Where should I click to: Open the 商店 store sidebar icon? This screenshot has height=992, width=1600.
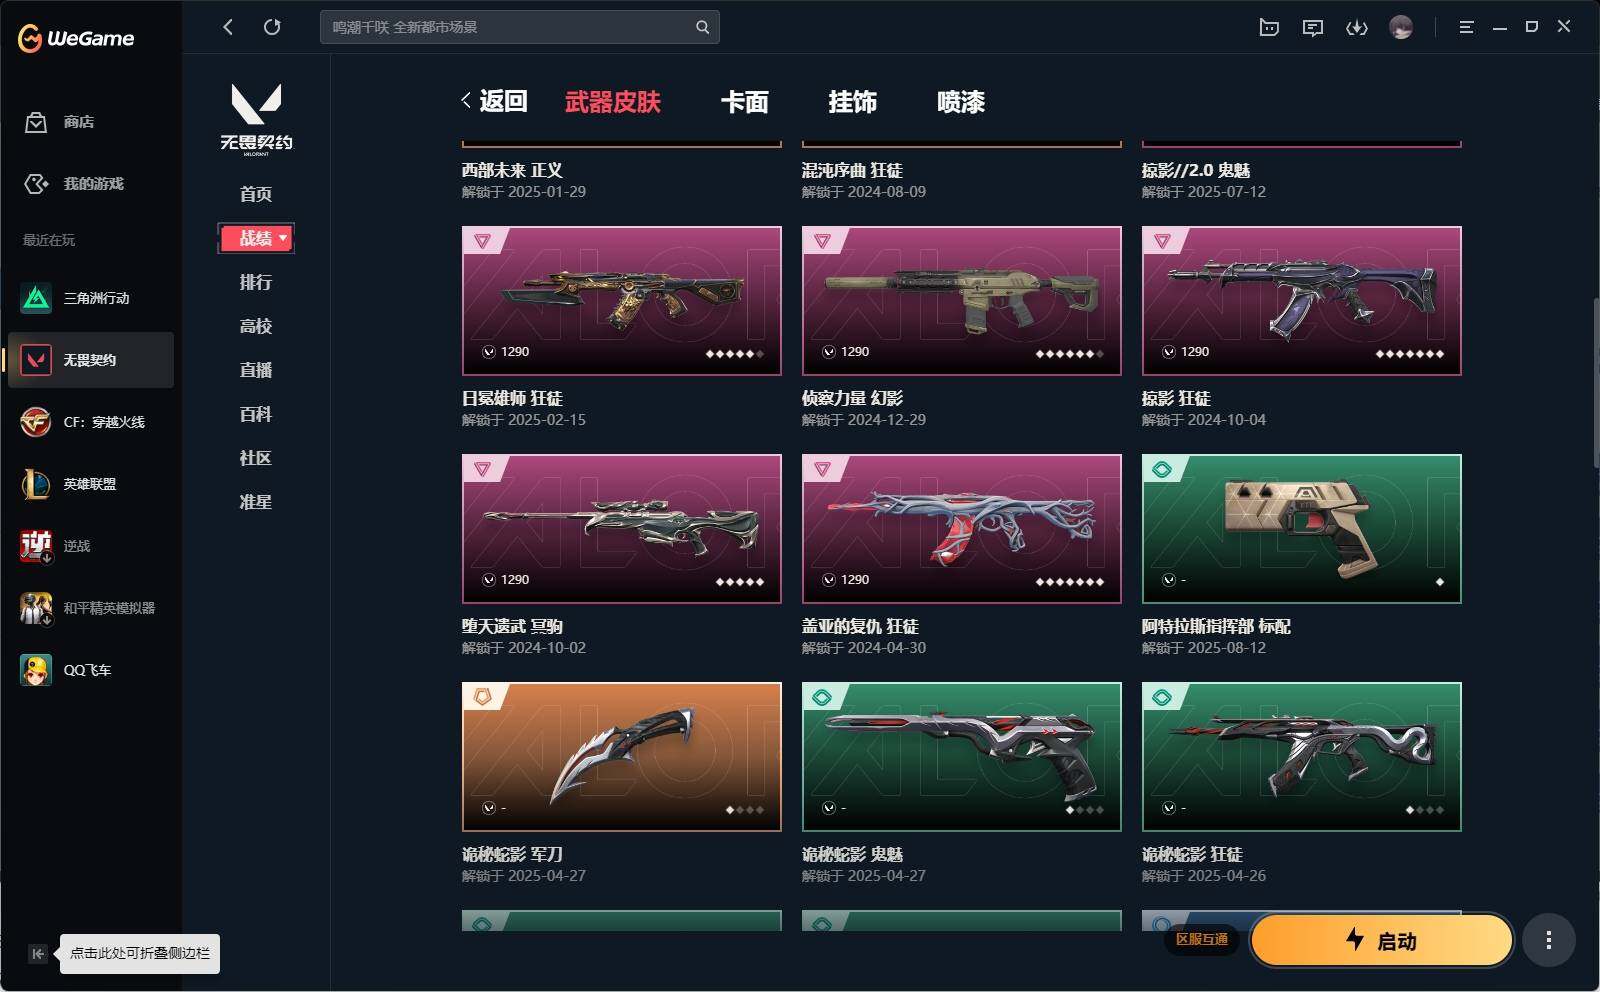36,122
